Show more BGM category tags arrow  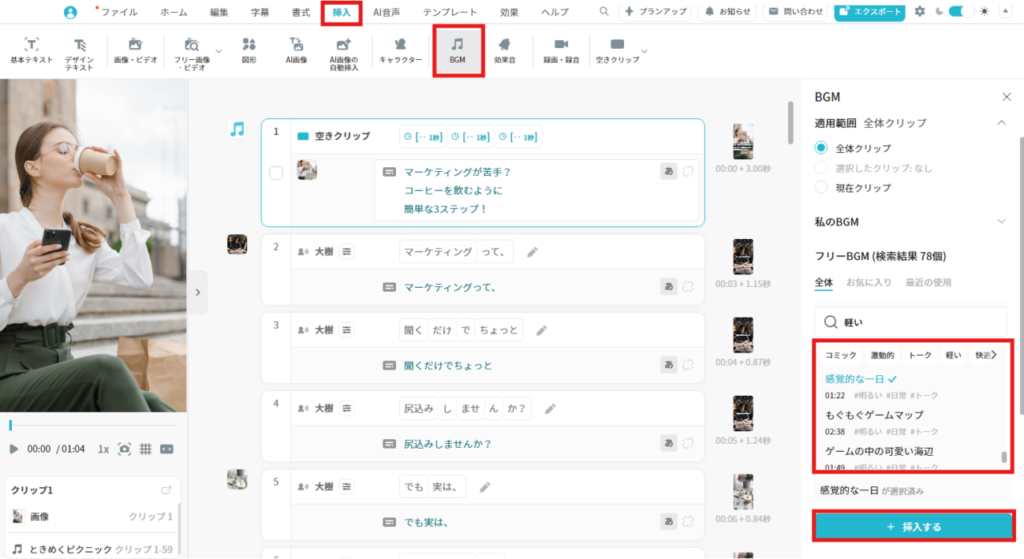pos(994,355)
